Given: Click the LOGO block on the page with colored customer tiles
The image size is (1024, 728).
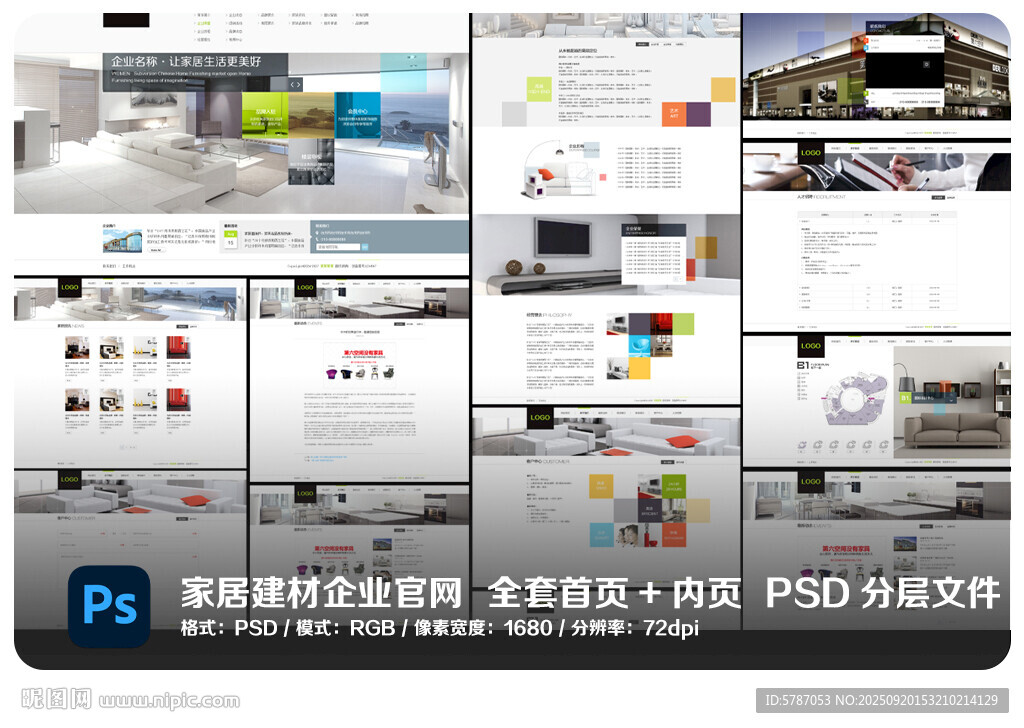Looking at the screenshot, I should click(x=540, y=417).
